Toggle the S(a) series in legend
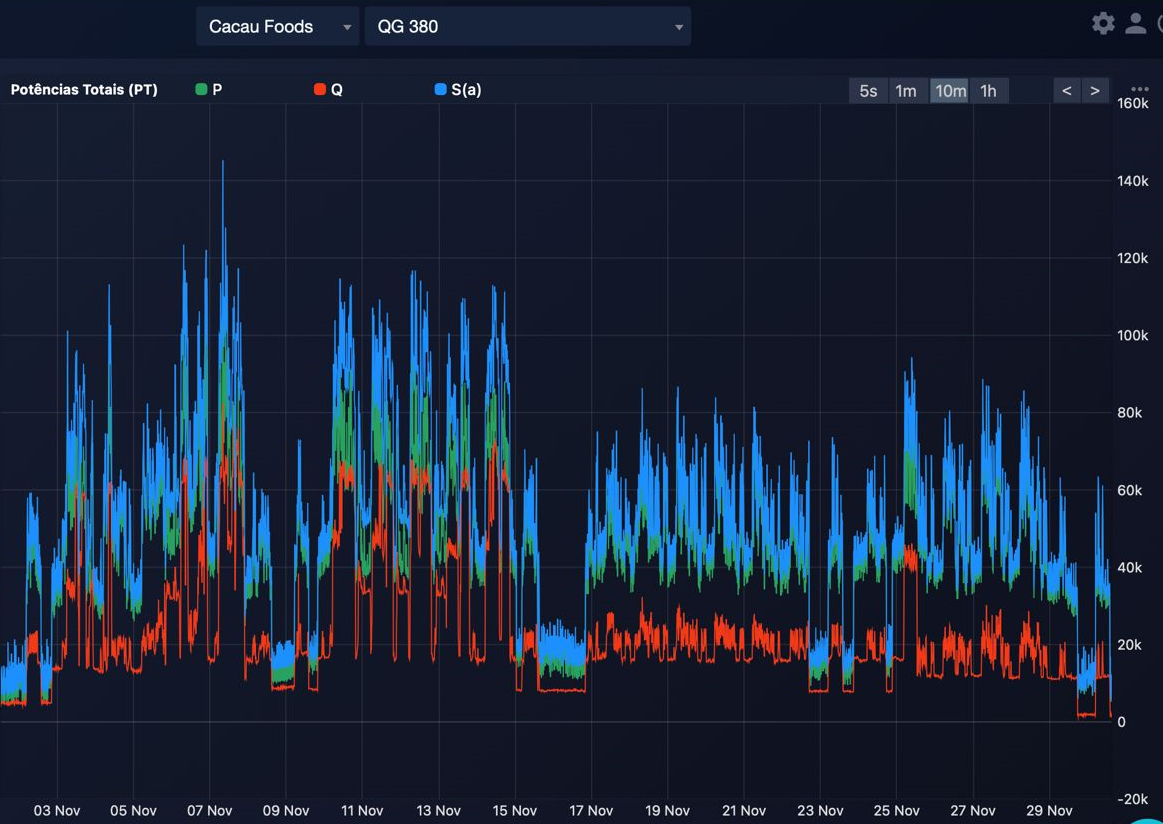The width and height of the screenshot is (1163, 824). (458, 90)
